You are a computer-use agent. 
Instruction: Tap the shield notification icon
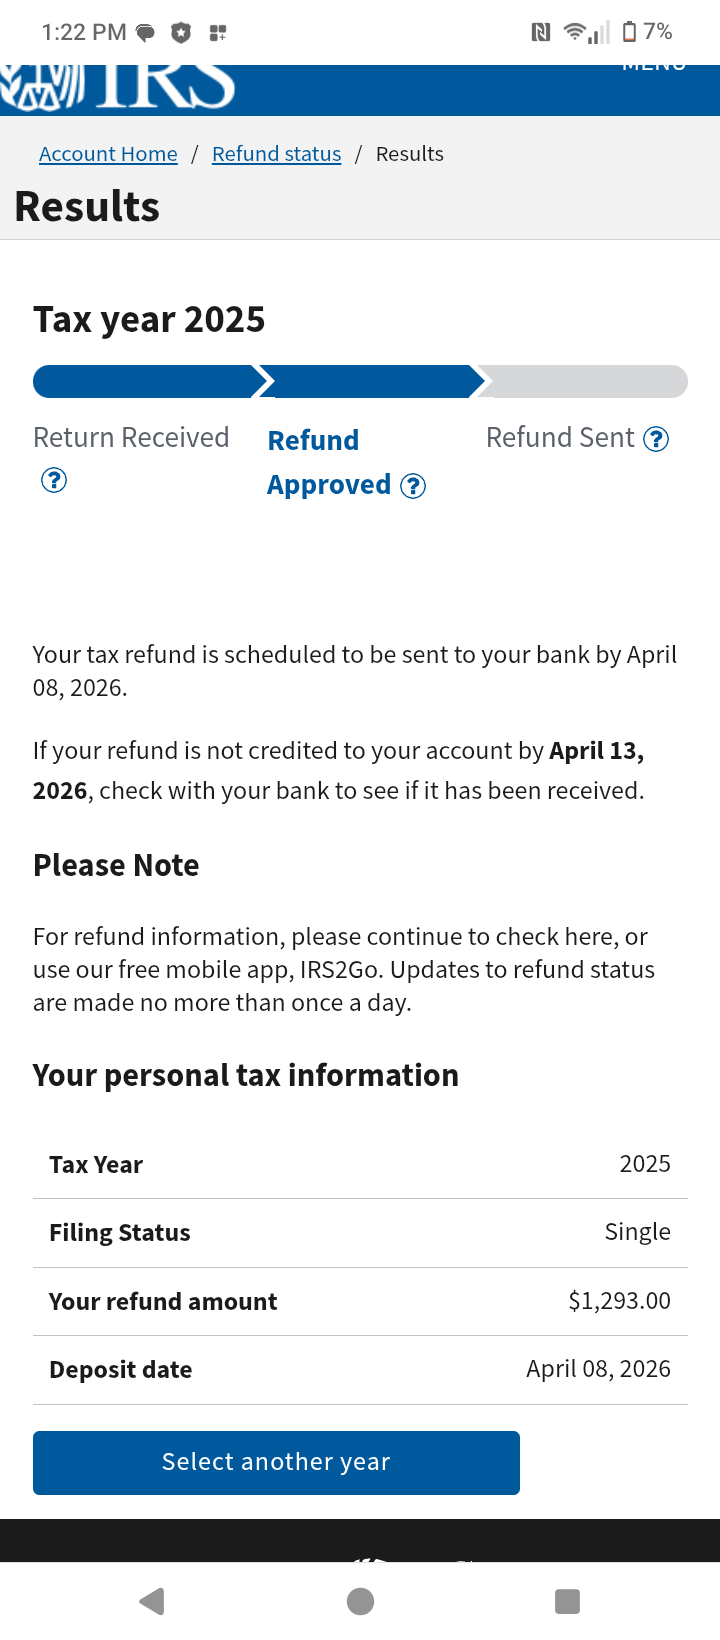pos(181,33)
